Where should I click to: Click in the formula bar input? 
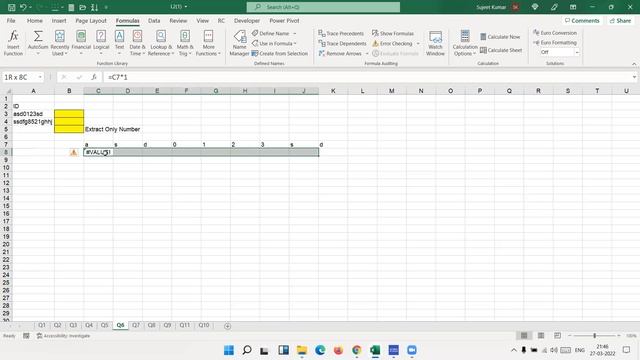point(366,77)
